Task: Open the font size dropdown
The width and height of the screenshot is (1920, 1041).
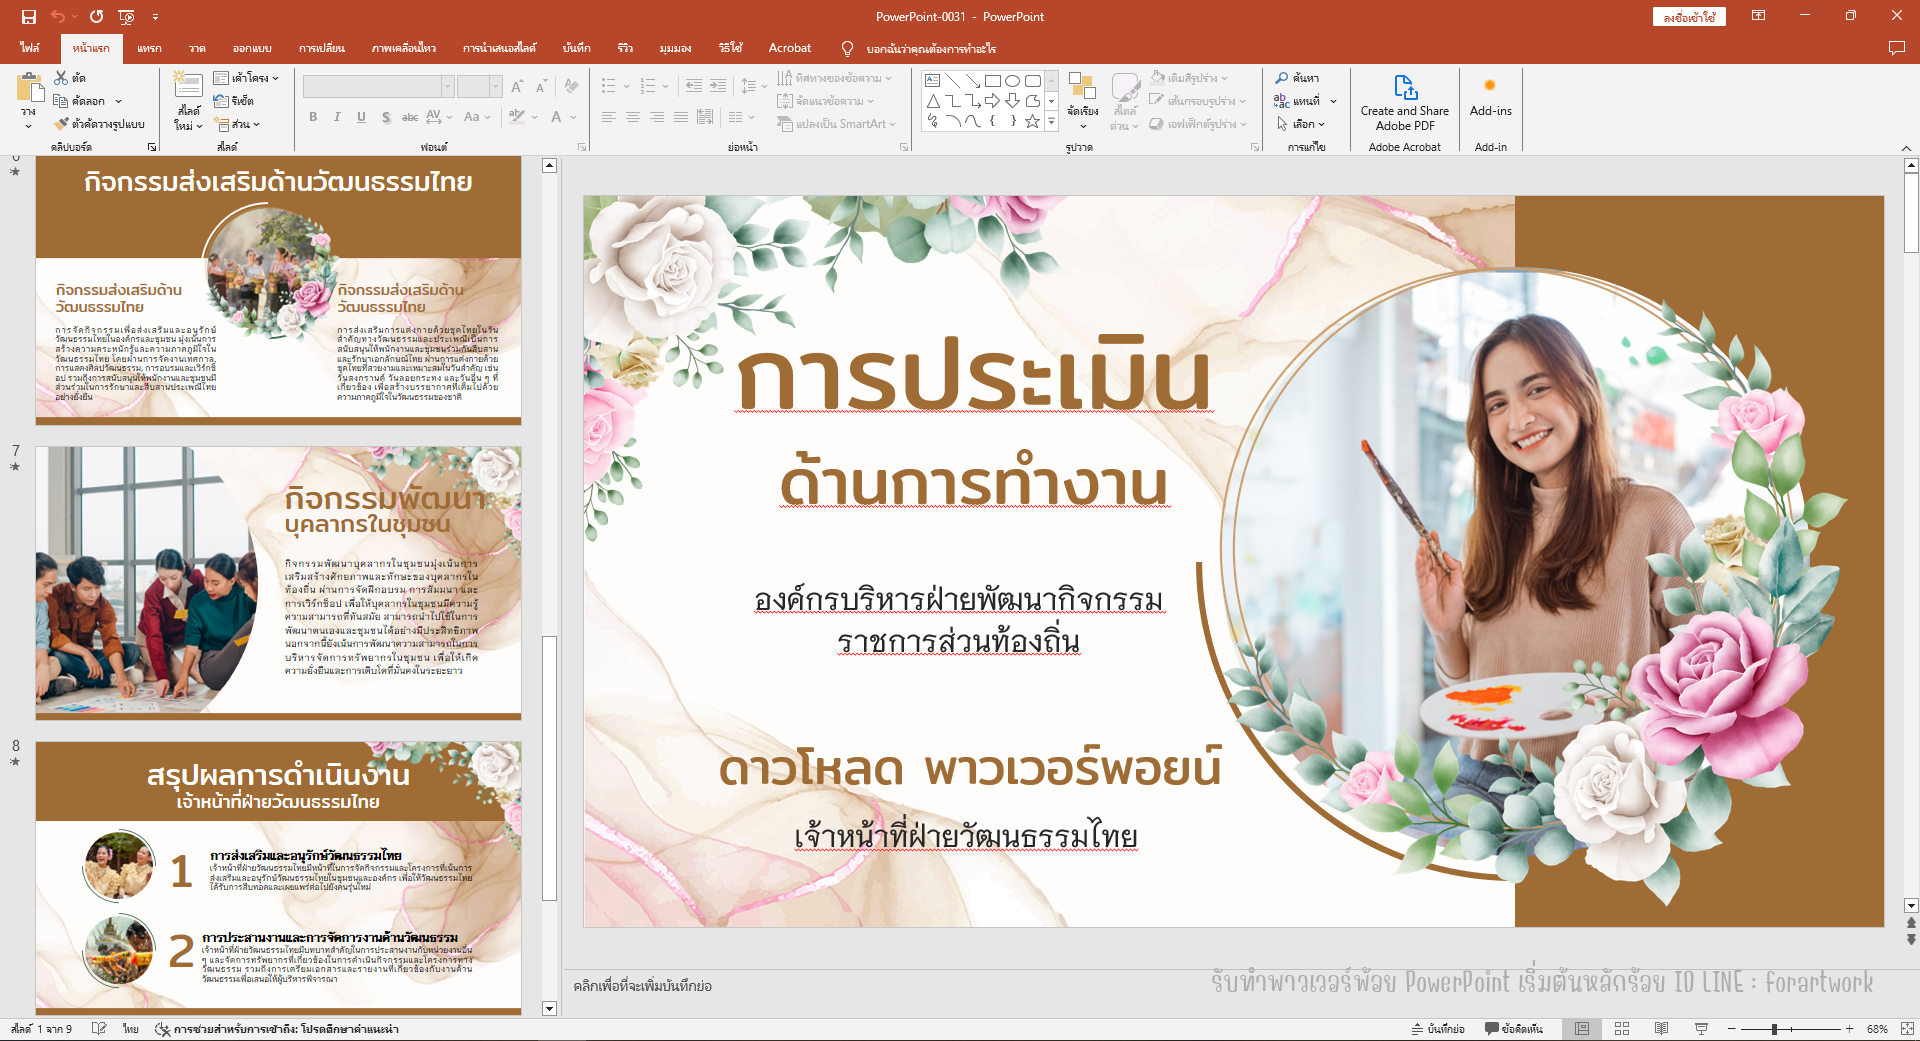Action: point(495,87)
